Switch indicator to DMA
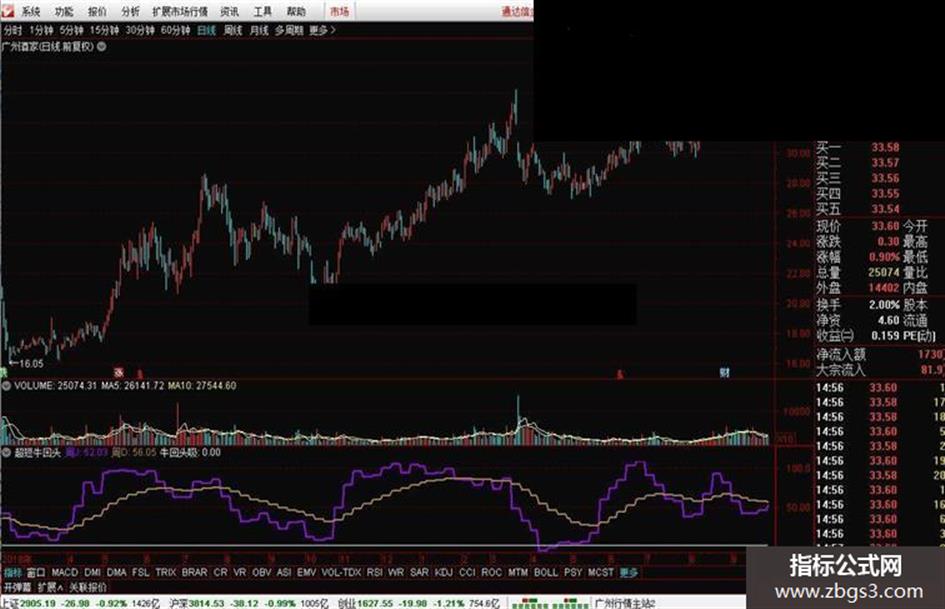945x609 pixels. (116, 573)
